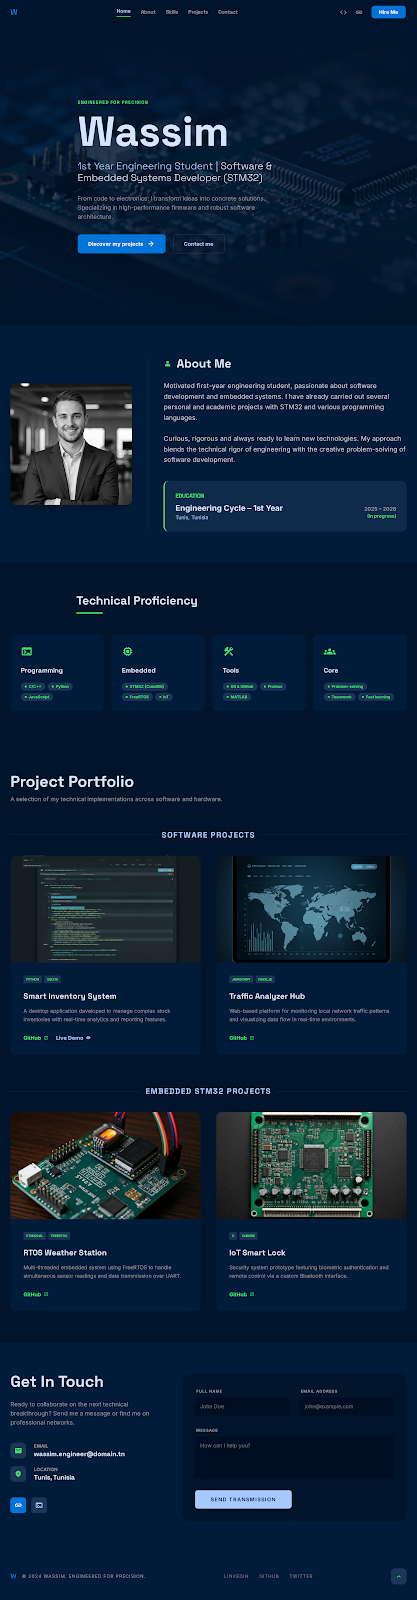Click the Send Transmission button

pyautogui.click(x=243, y=1499)
